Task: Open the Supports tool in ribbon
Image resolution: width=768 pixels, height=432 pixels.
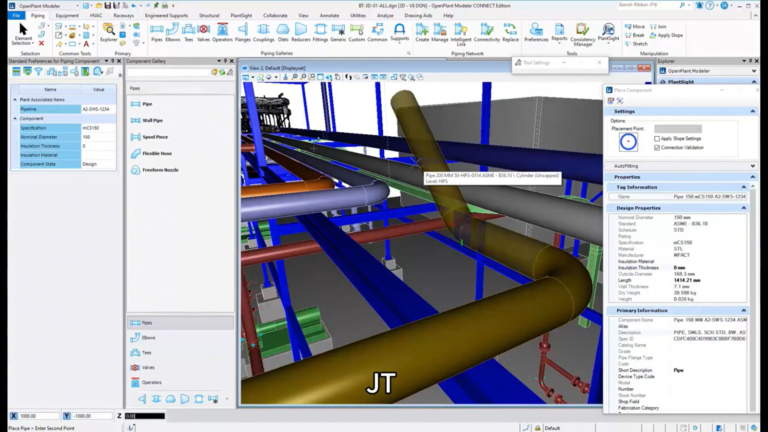Action: [x=400, y=33]
